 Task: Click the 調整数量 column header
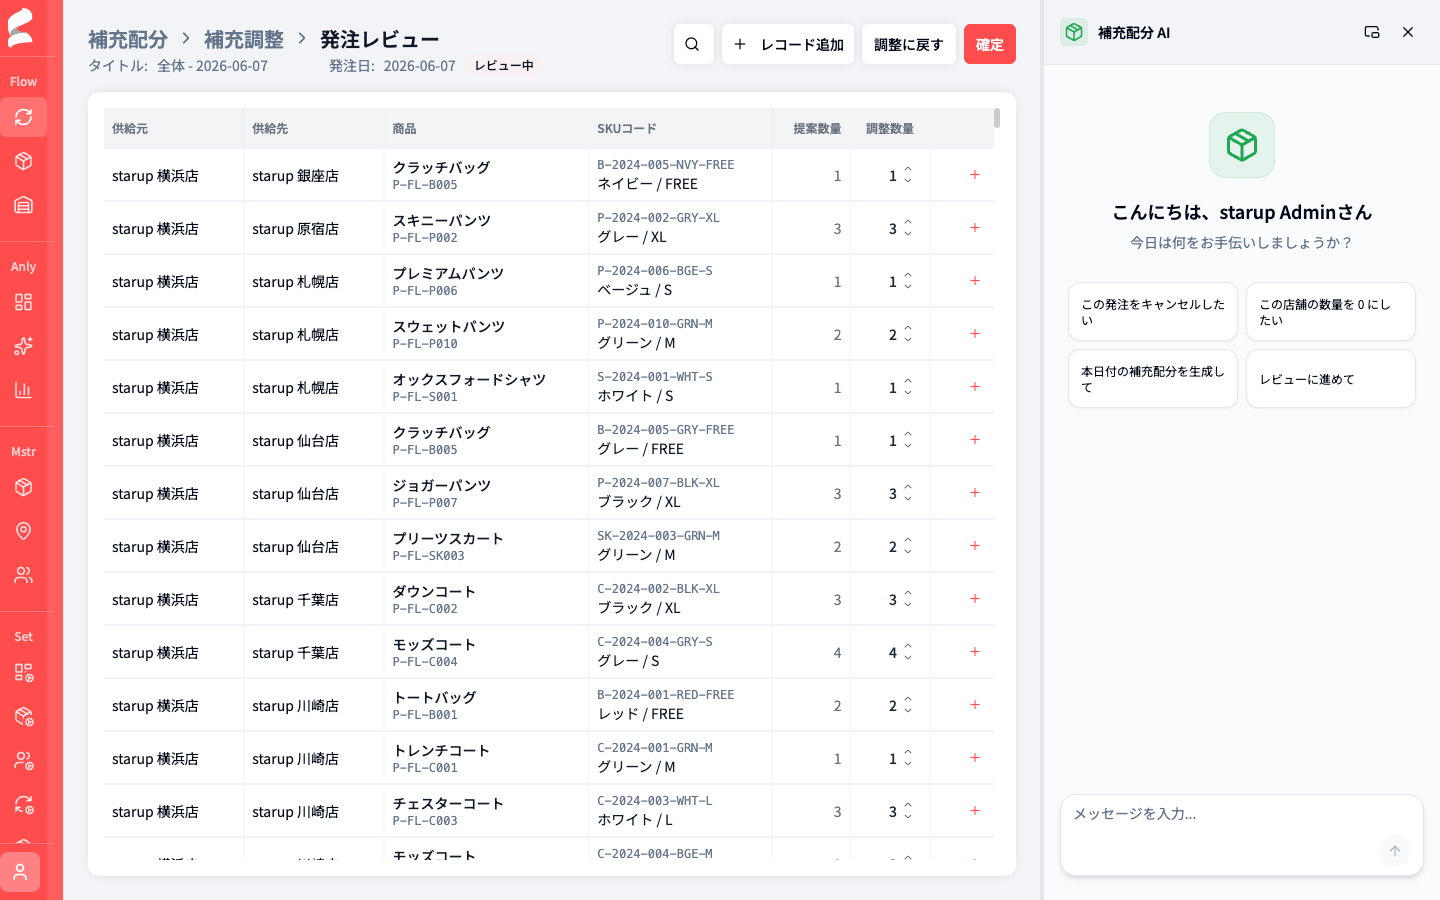coord(890,129)
